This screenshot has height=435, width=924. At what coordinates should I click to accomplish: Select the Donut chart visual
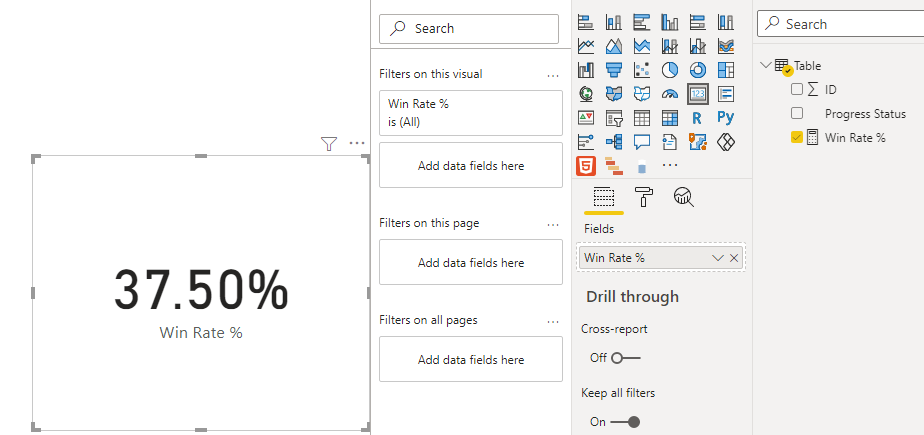pos(698,70)
